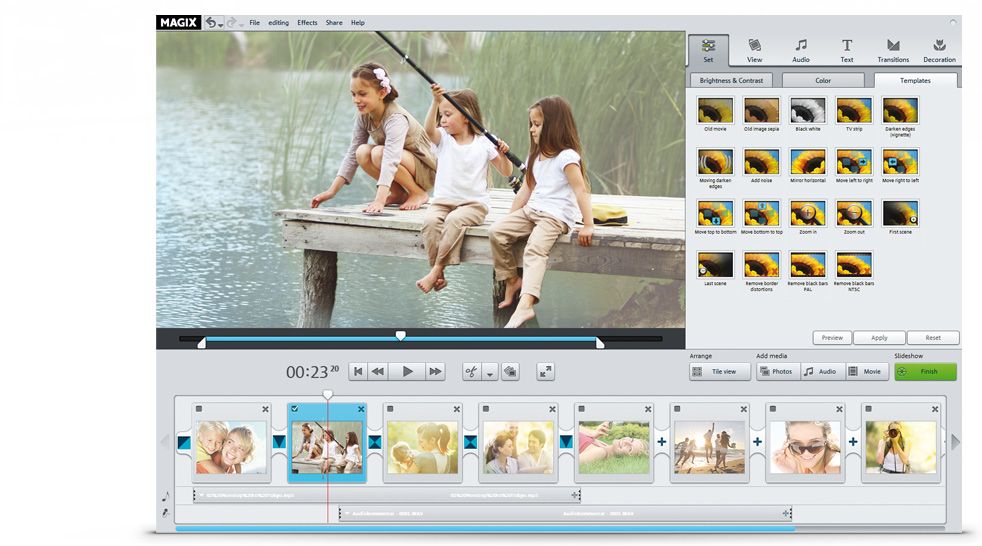Click the photo stack icon beside scissors
Screen dimensions: 982x546
click(x=510, y=371)
